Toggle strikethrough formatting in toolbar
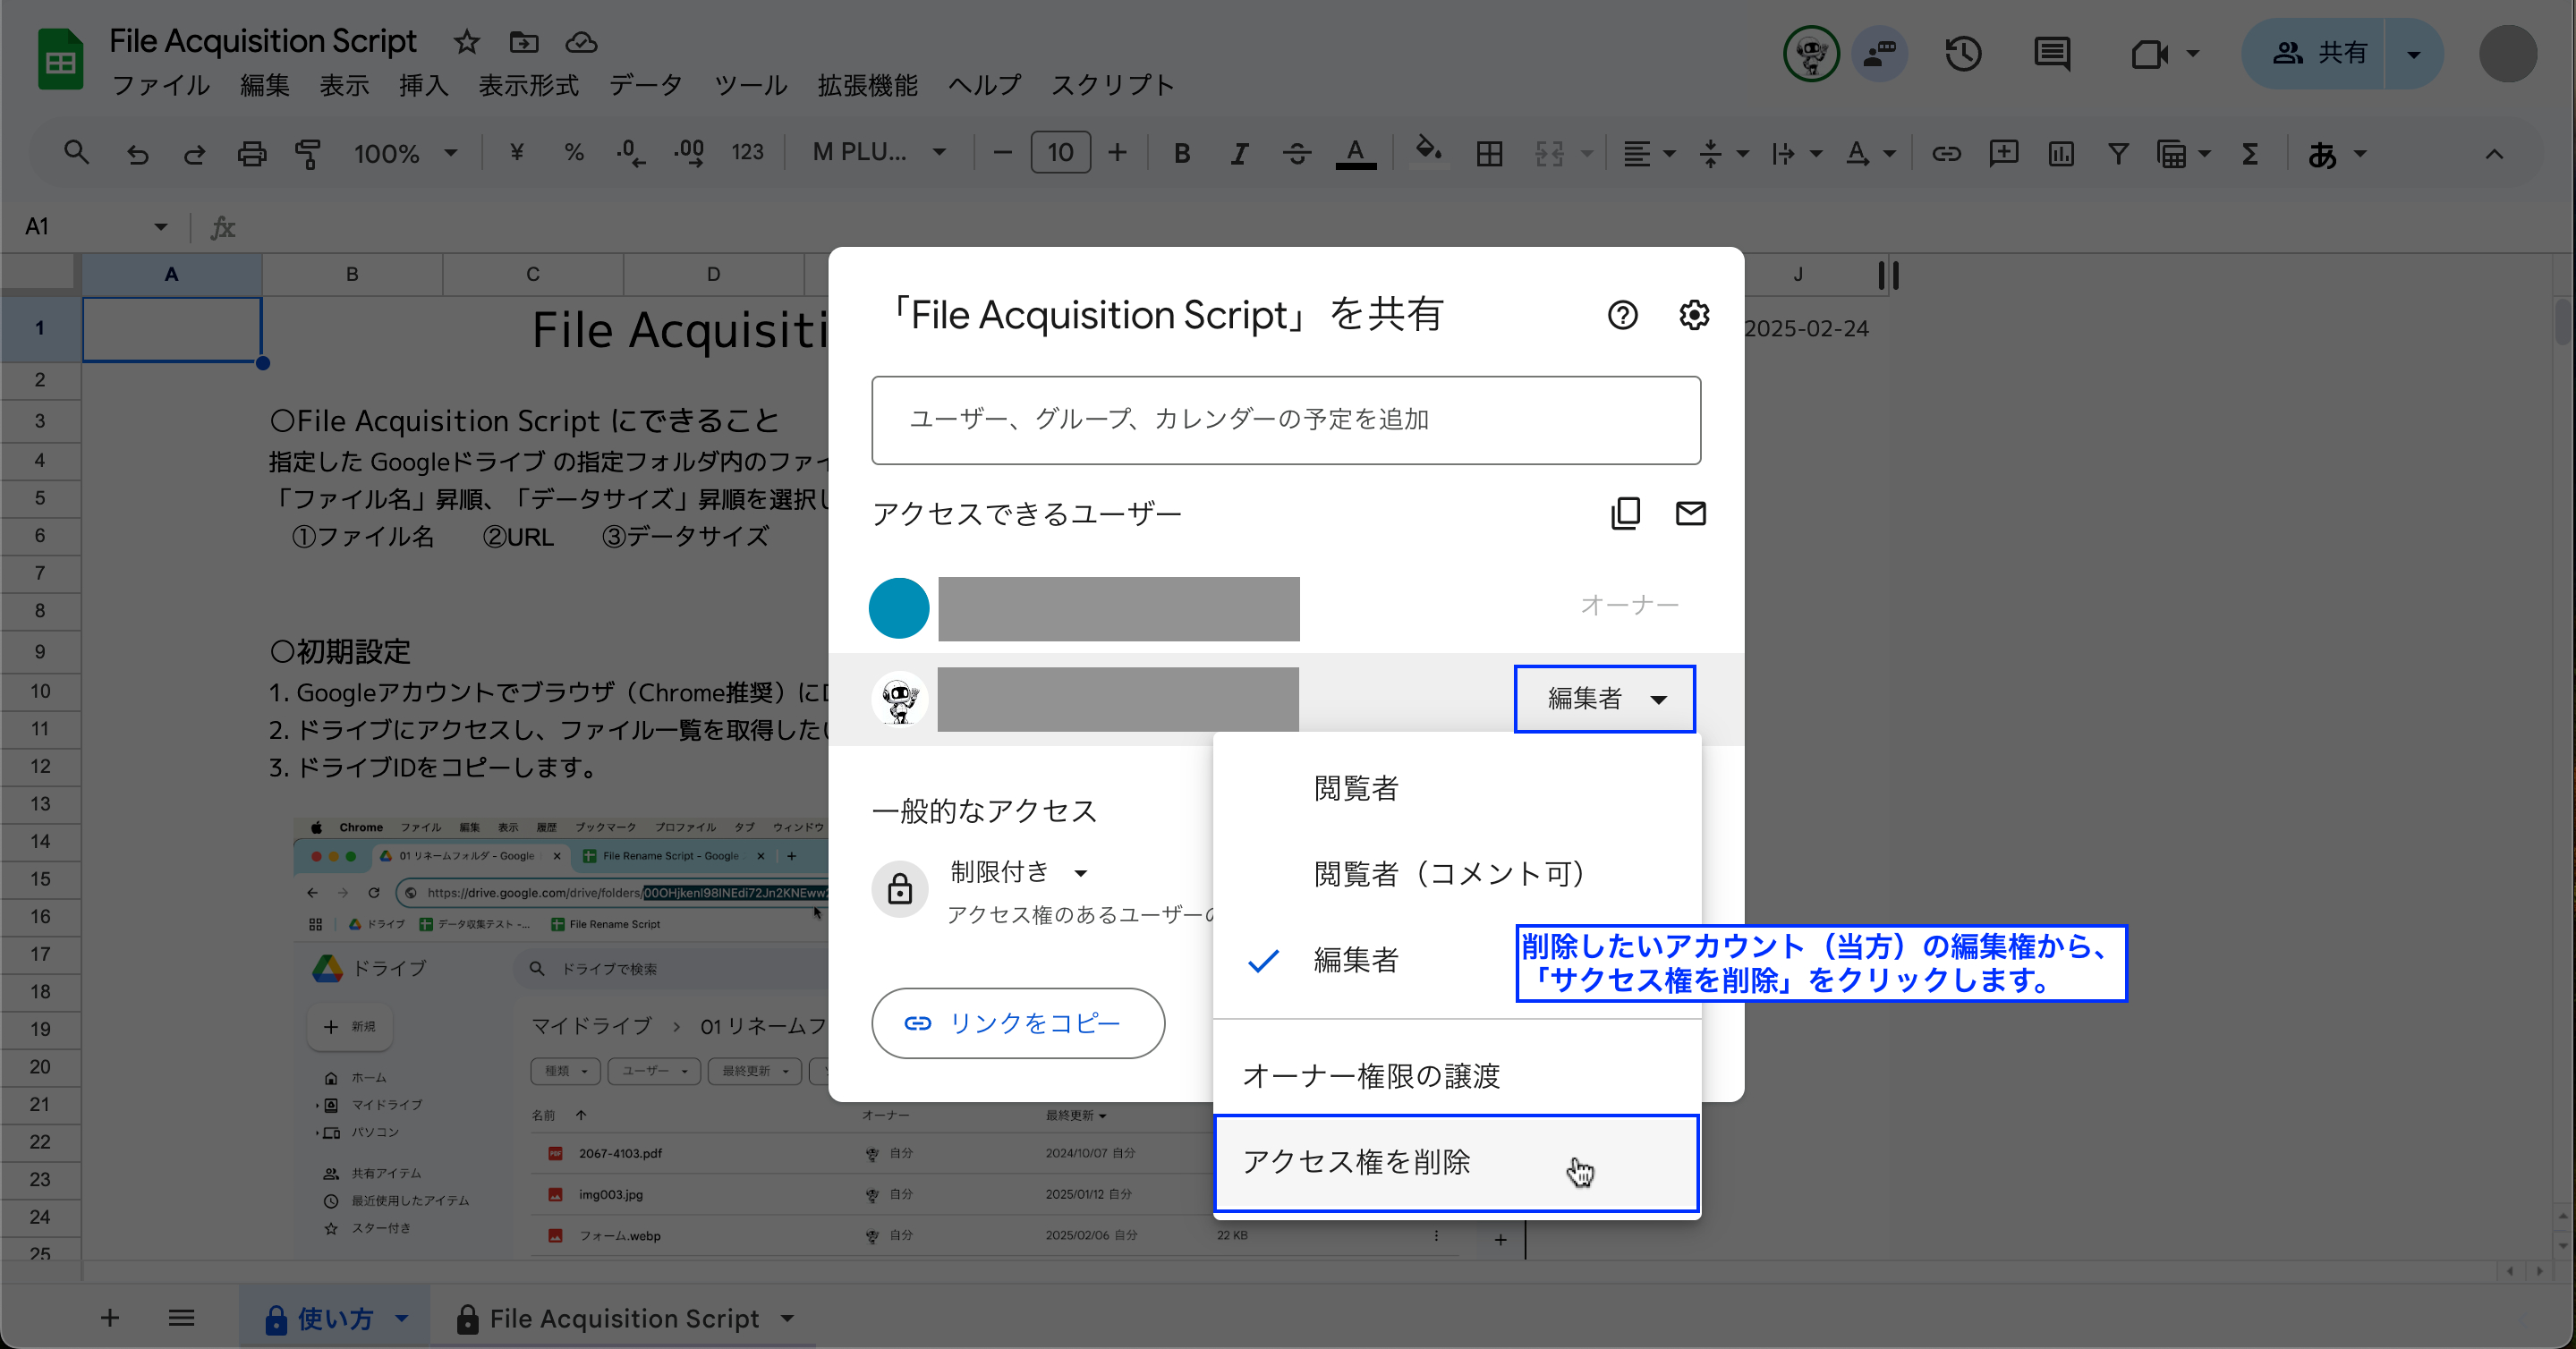 pyautogui.click(x=1297, y=153)
